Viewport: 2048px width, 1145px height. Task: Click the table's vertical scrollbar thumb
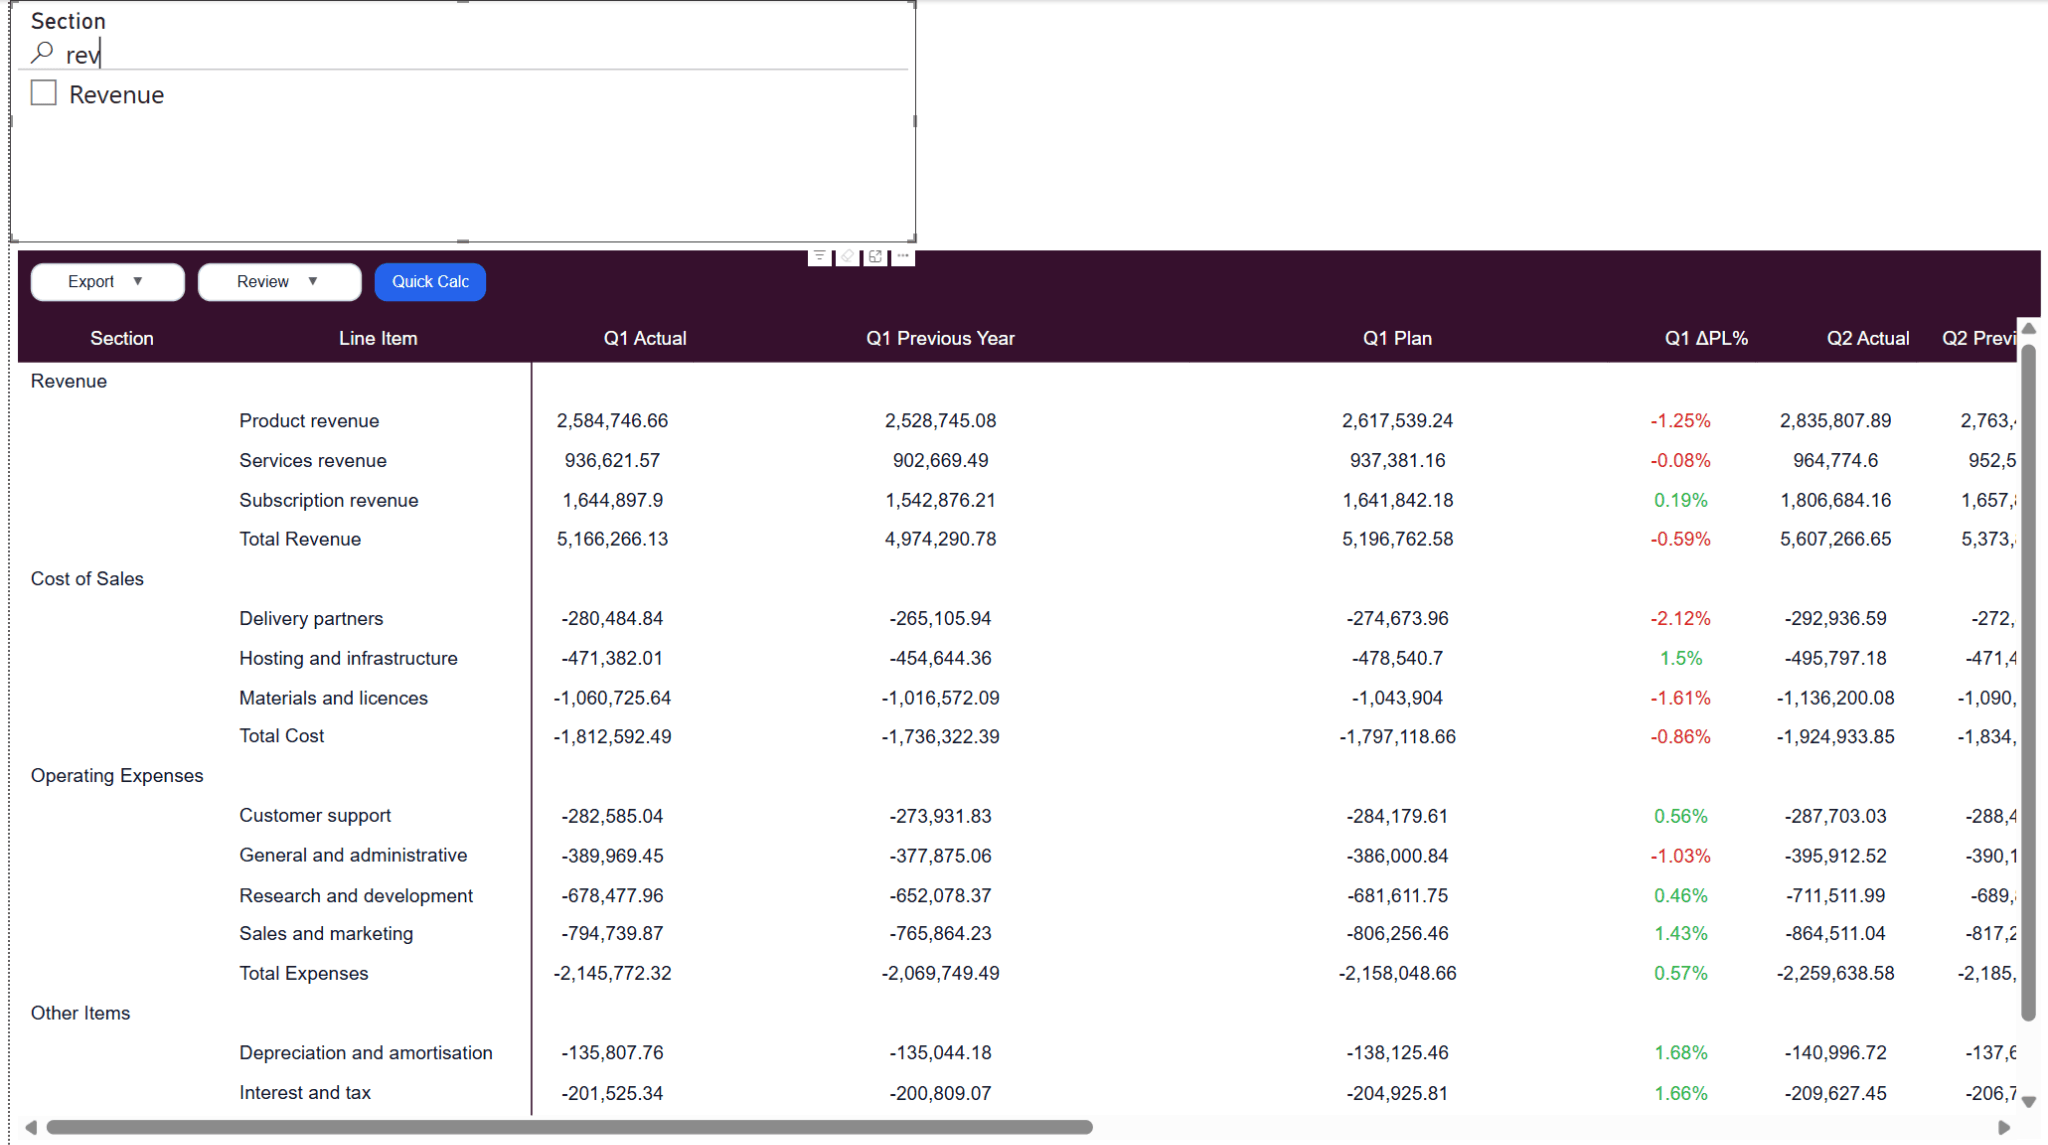tap(2029, 683)
